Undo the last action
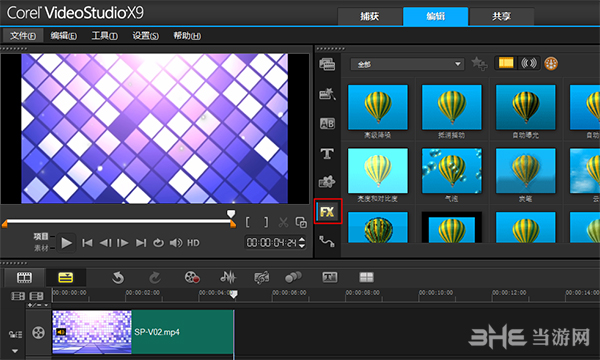600x360 pixels. (x=118, y=277)
